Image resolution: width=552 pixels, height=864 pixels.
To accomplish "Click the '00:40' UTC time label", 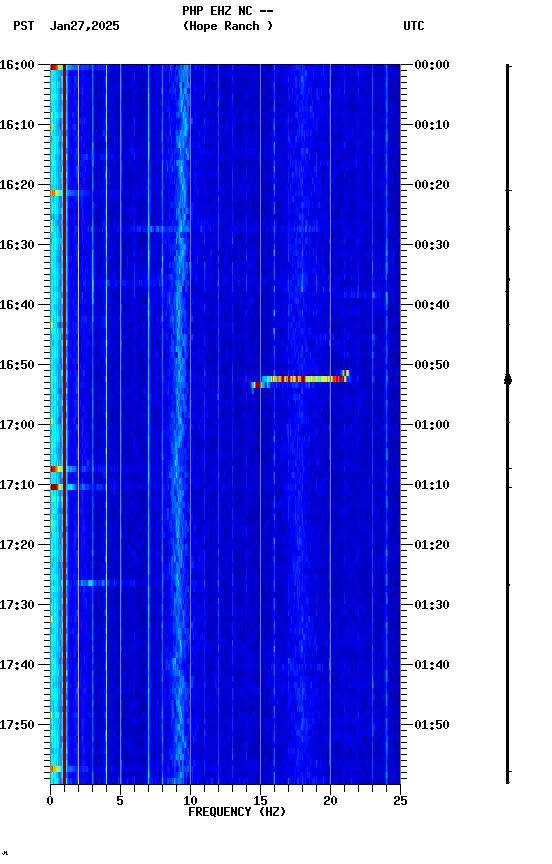I will coord(432,305).
